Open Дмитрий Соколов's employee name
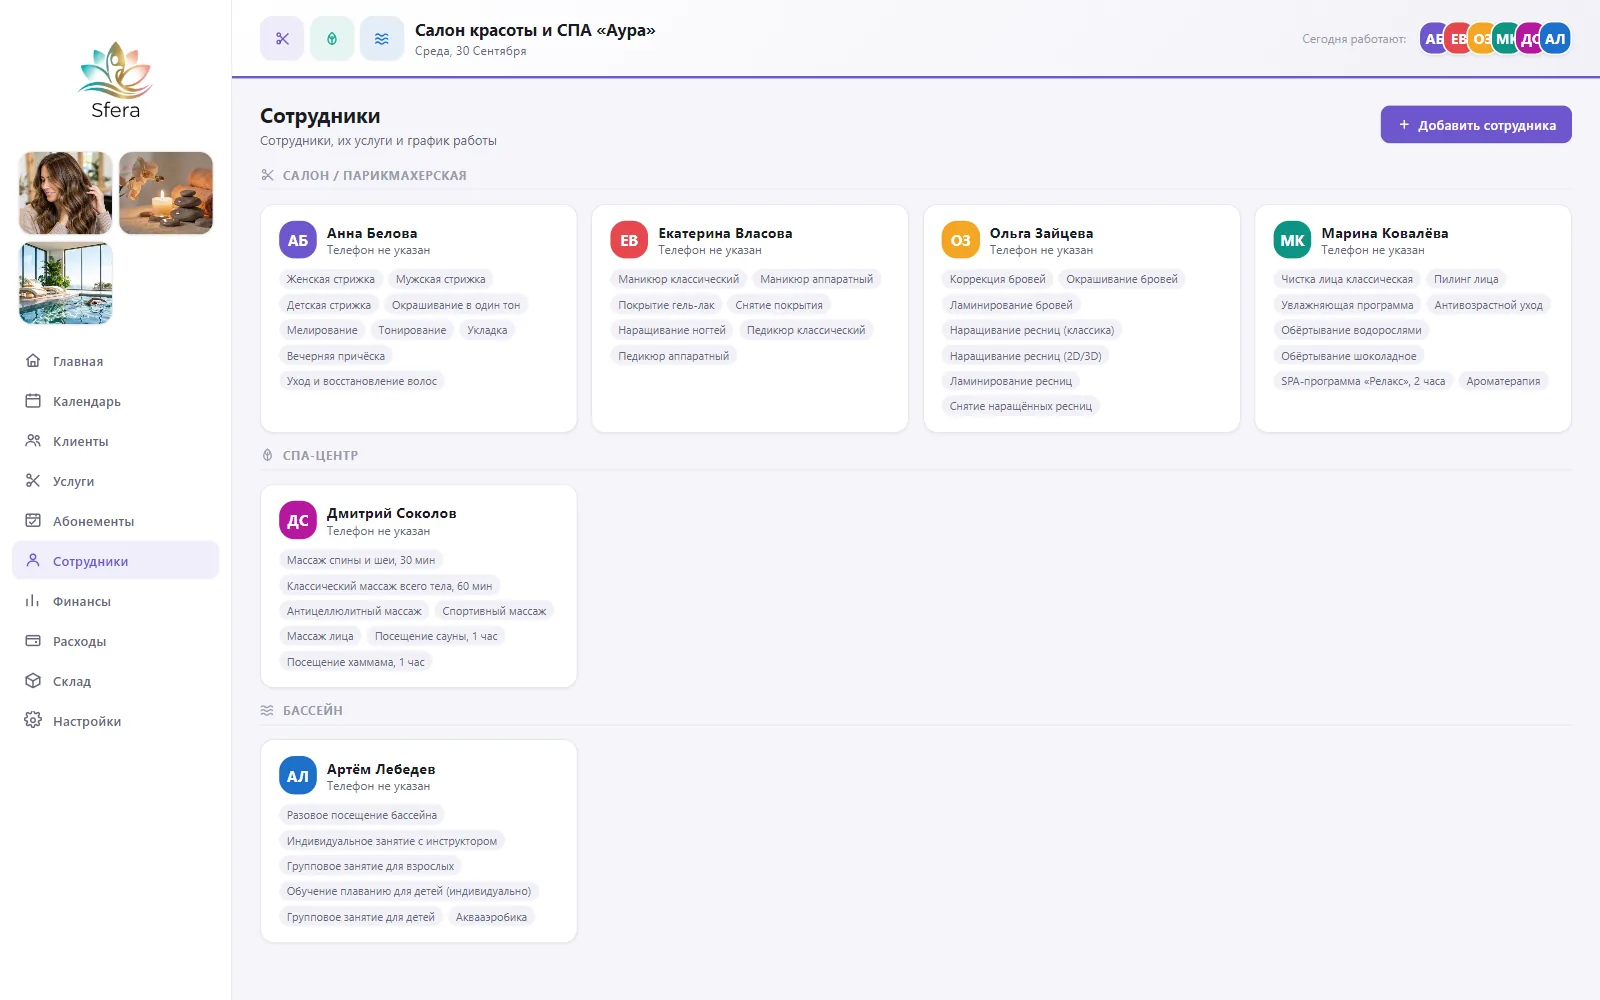The width and height of the screenshot is (1600, 1000). 391,513
